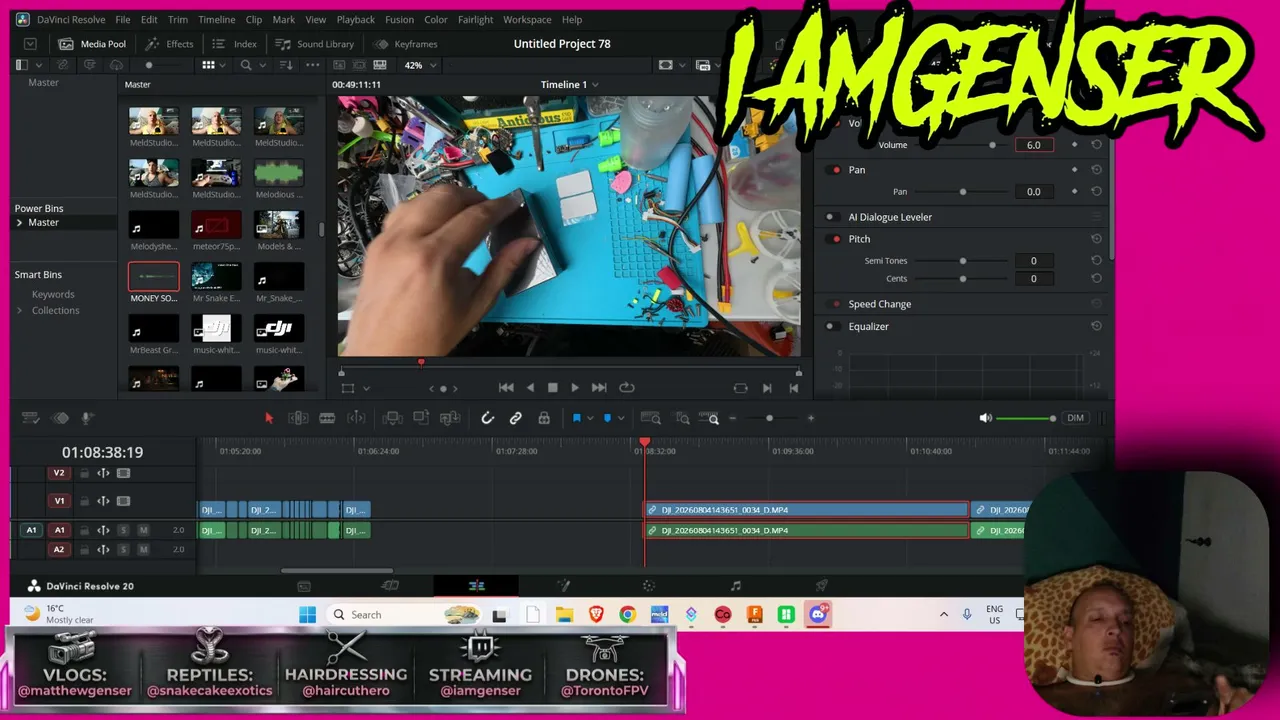The image size is (1280, 720).
Task: Open the File menu
Action: 123,20
